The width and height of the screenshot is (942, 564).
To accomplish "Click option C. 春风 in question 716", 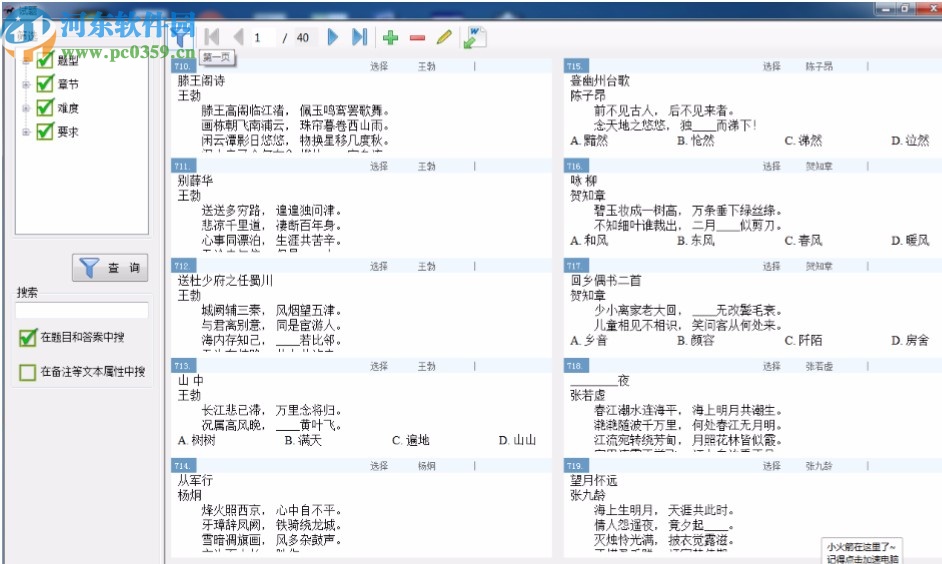I will tap(803, 241).
